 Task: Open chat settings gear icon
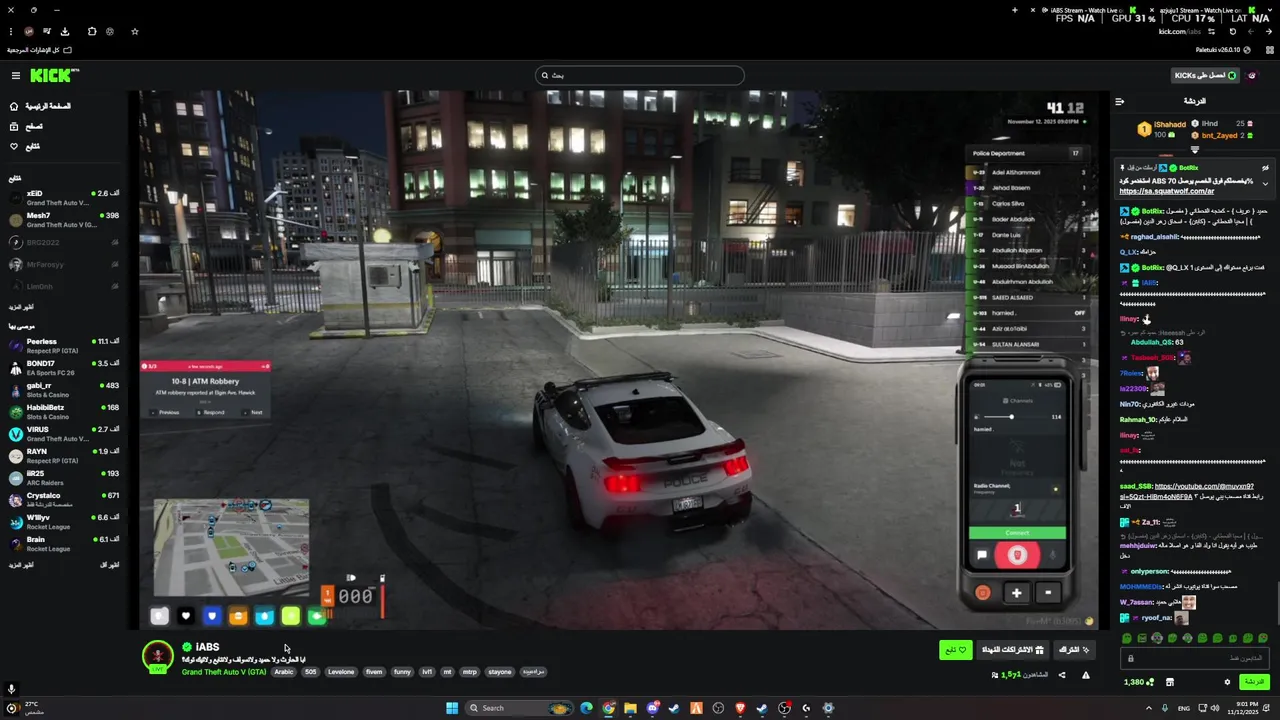click(x=1227, y=682)
